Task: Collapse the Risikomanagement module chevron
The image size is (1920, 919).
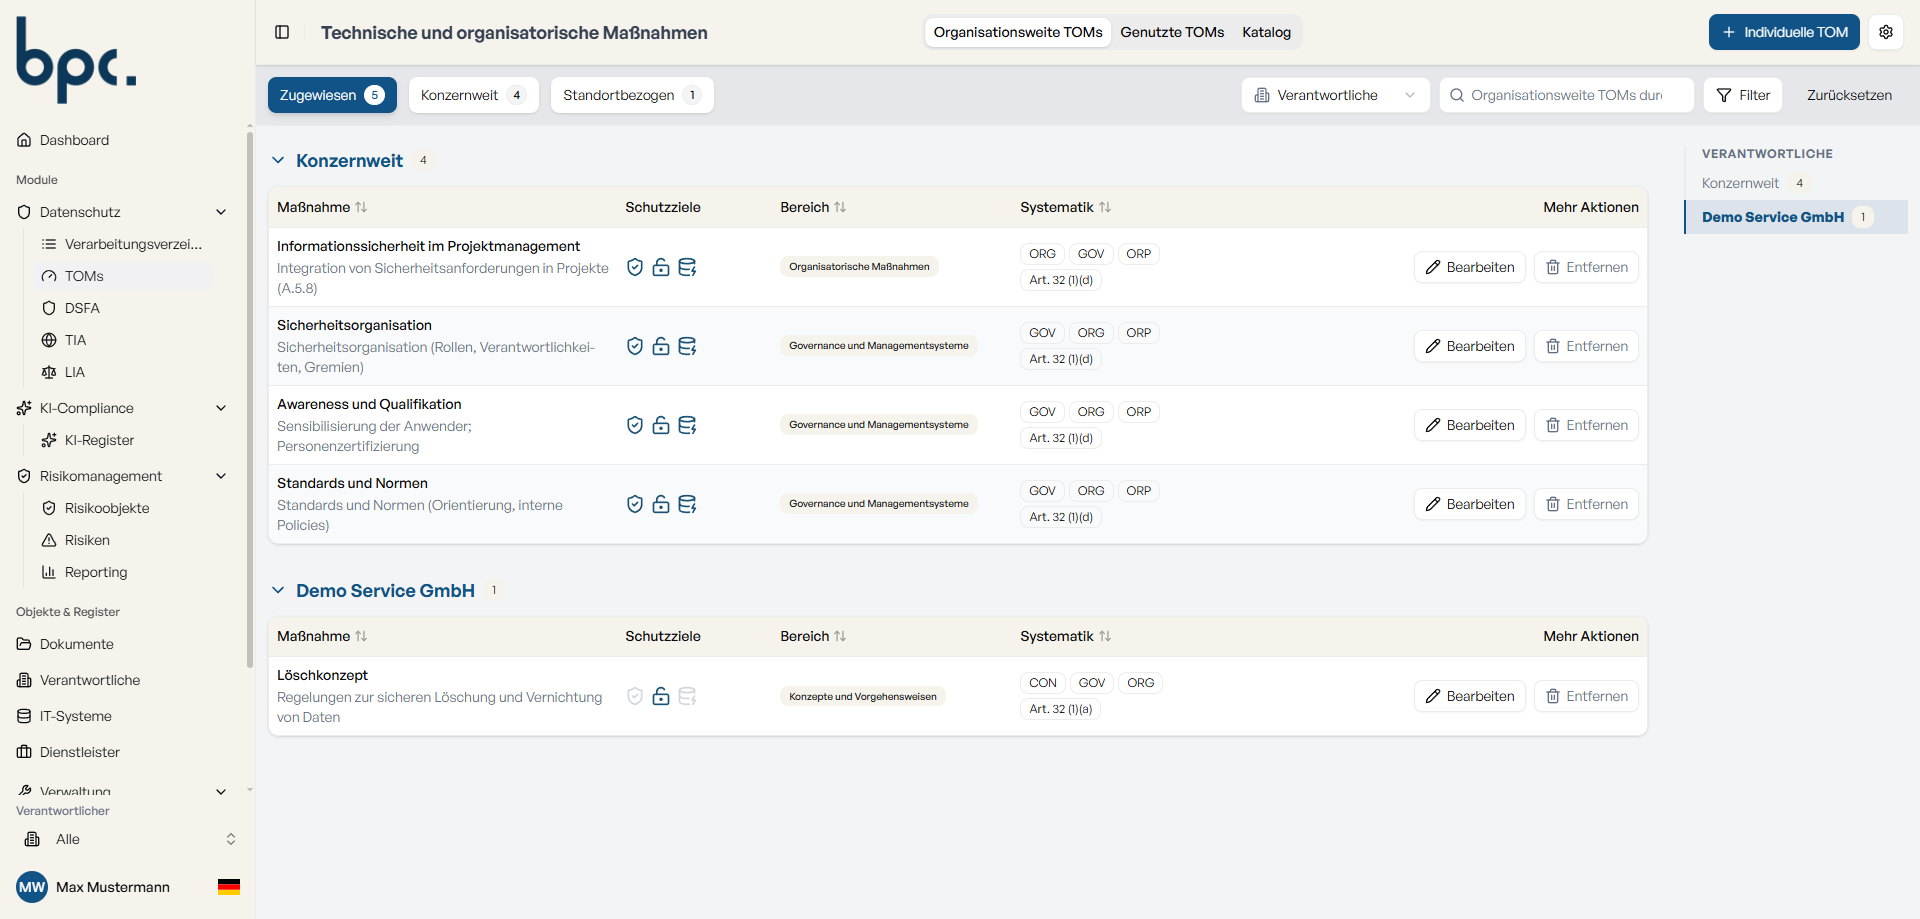Action: (221, 476)
